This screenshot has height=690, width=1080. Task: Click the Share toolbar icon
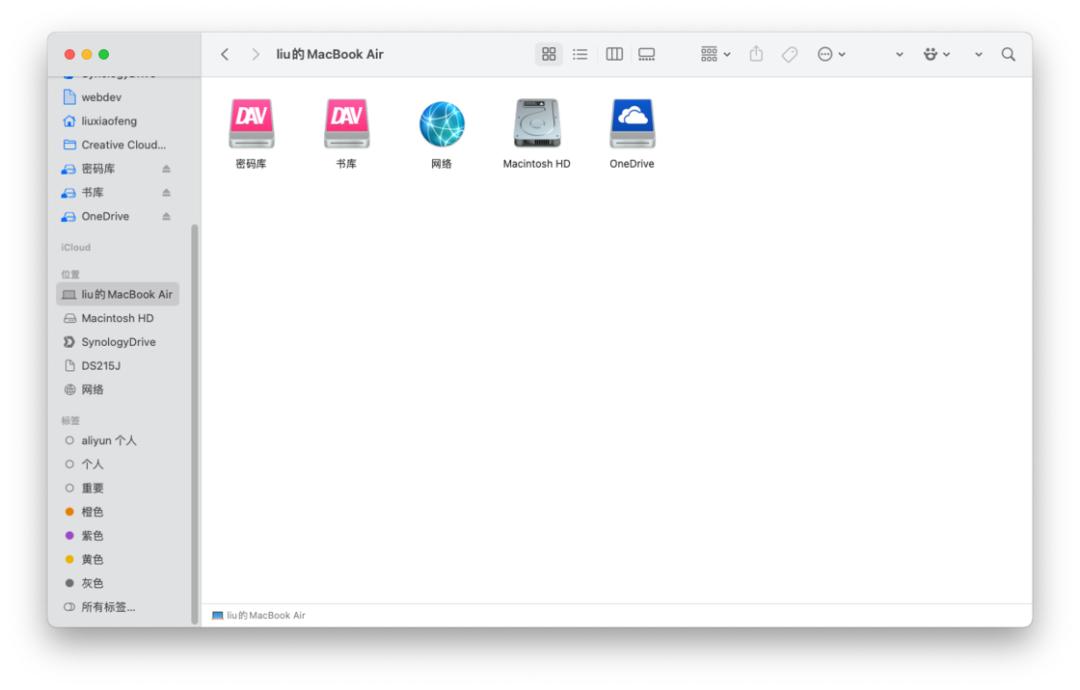tap(756, 54)
